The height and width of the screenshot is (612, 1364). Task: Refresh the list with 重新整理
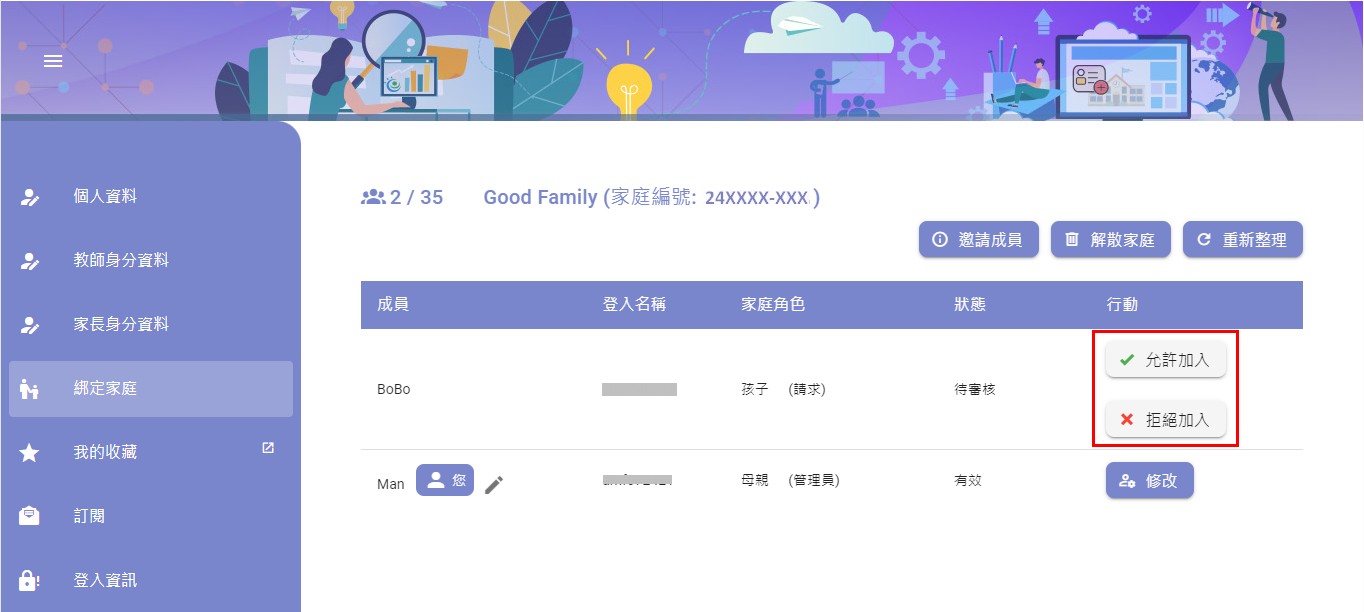click(x=1242, y=240)
